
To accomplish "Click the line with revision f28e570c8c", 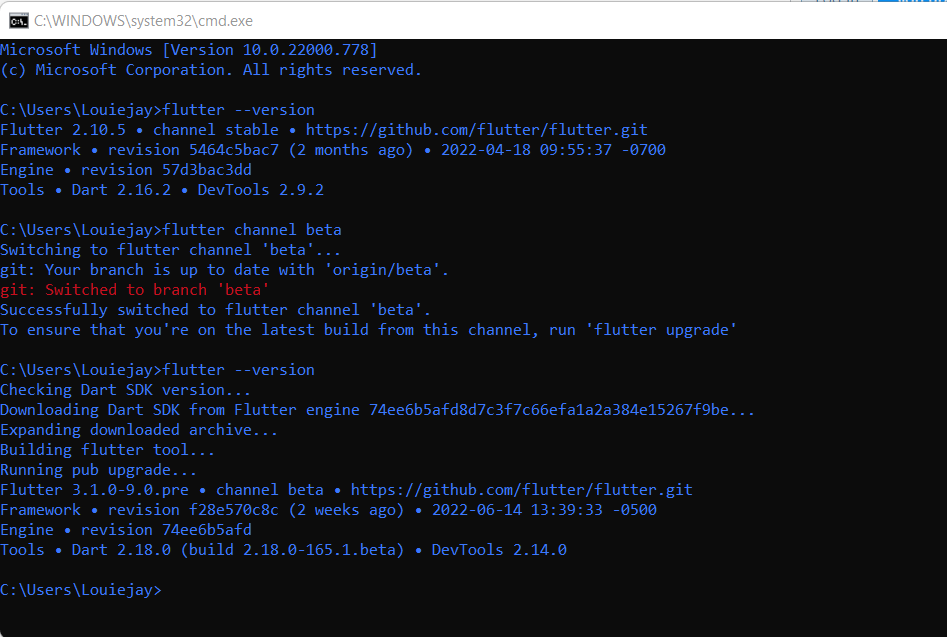I will click(x=329, y=510).
